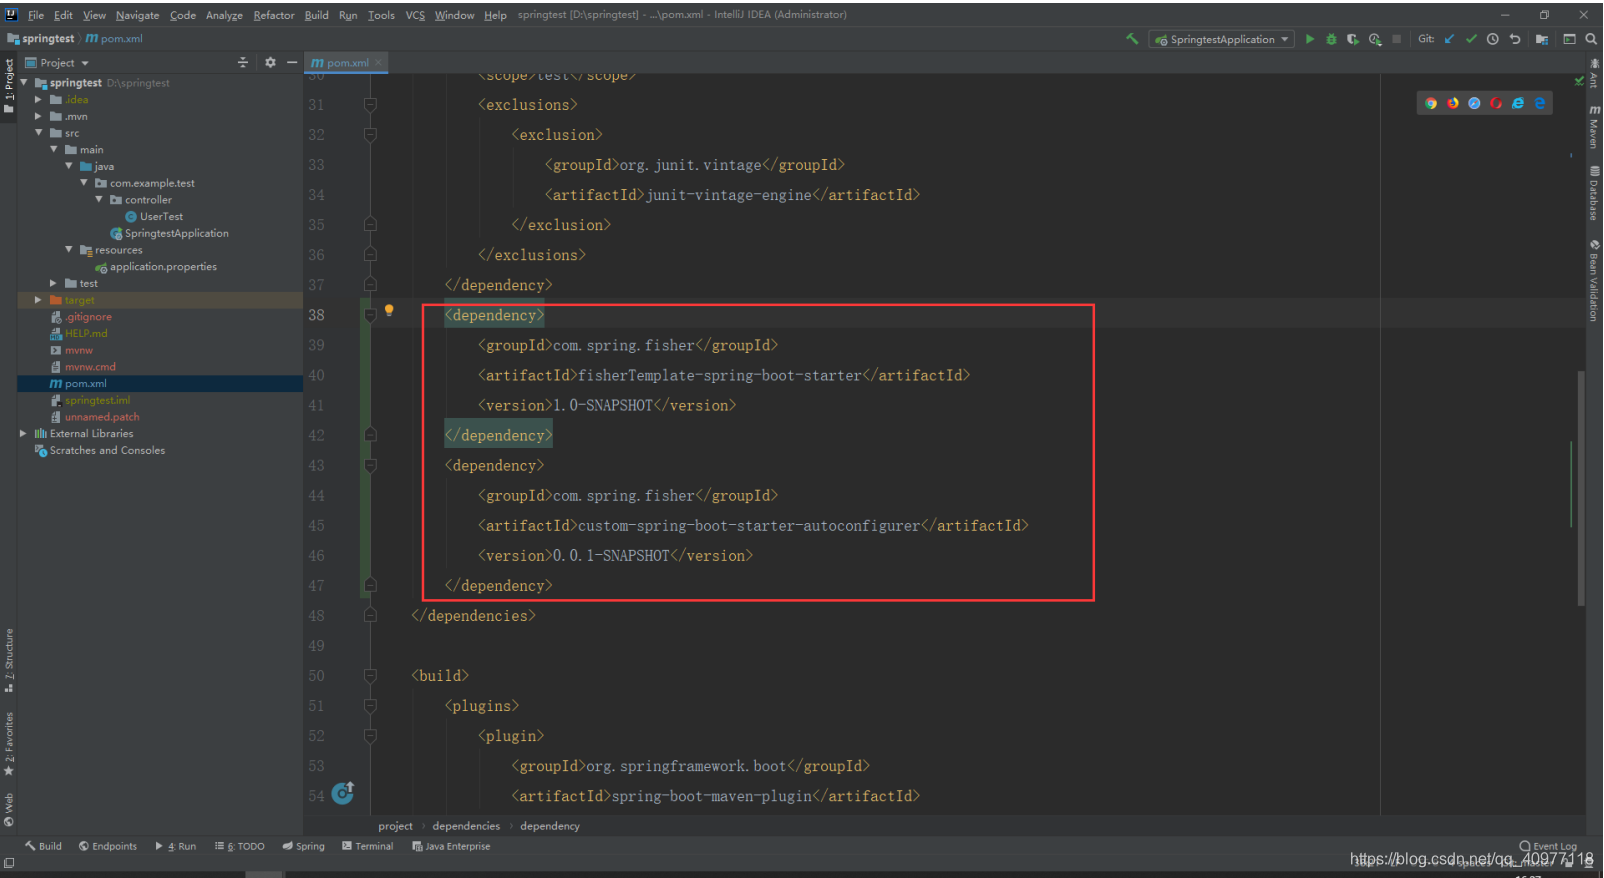Open pom.xml preview in Edge browser icon
Viewport: 1604px width, 878px height.
[1540, 103]
